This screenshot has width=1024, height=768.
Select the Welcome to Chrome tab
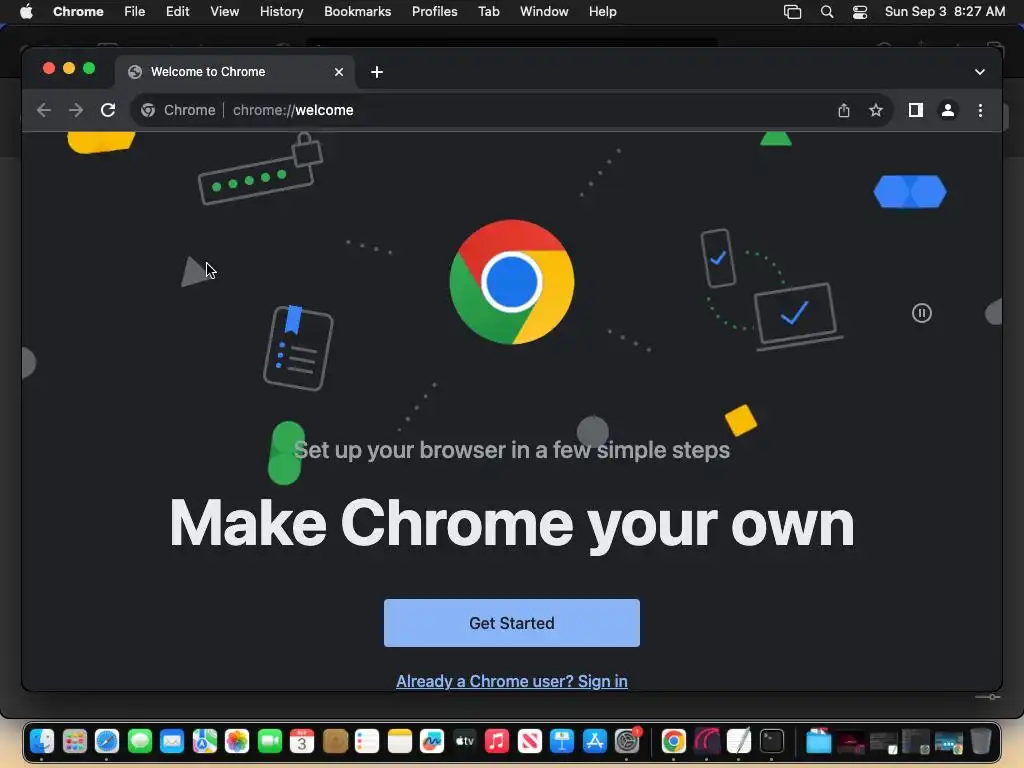235,72
